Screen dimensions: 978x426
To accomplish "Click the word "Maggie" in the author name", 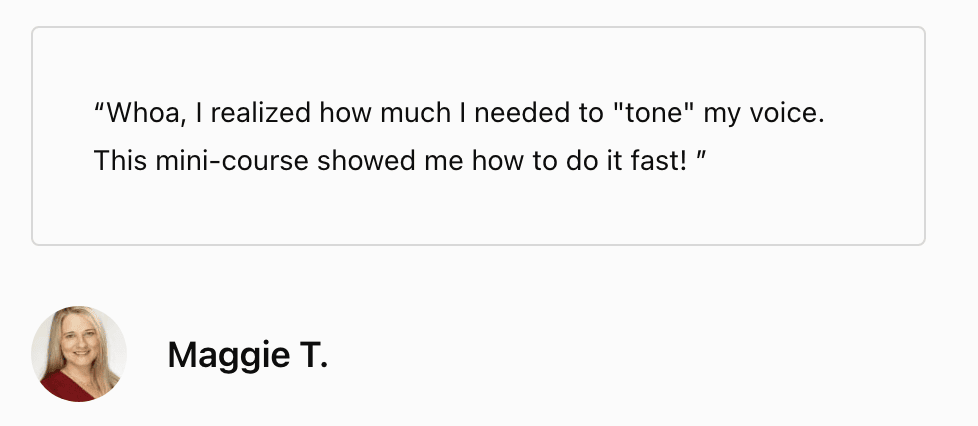I will 225,355.
